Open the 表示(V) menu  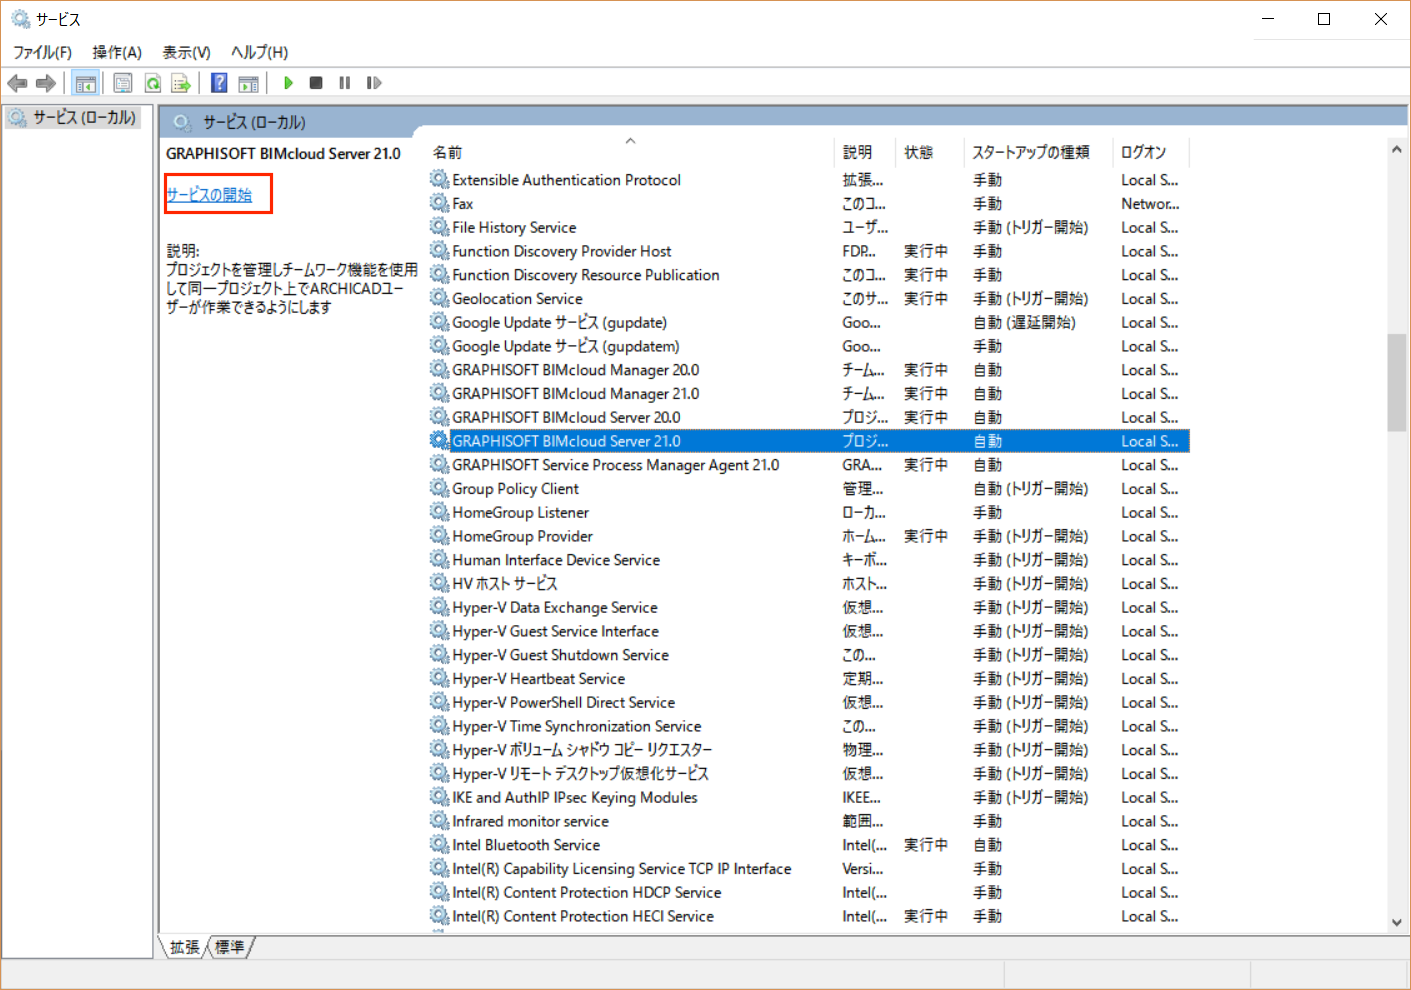click(186, 52)
